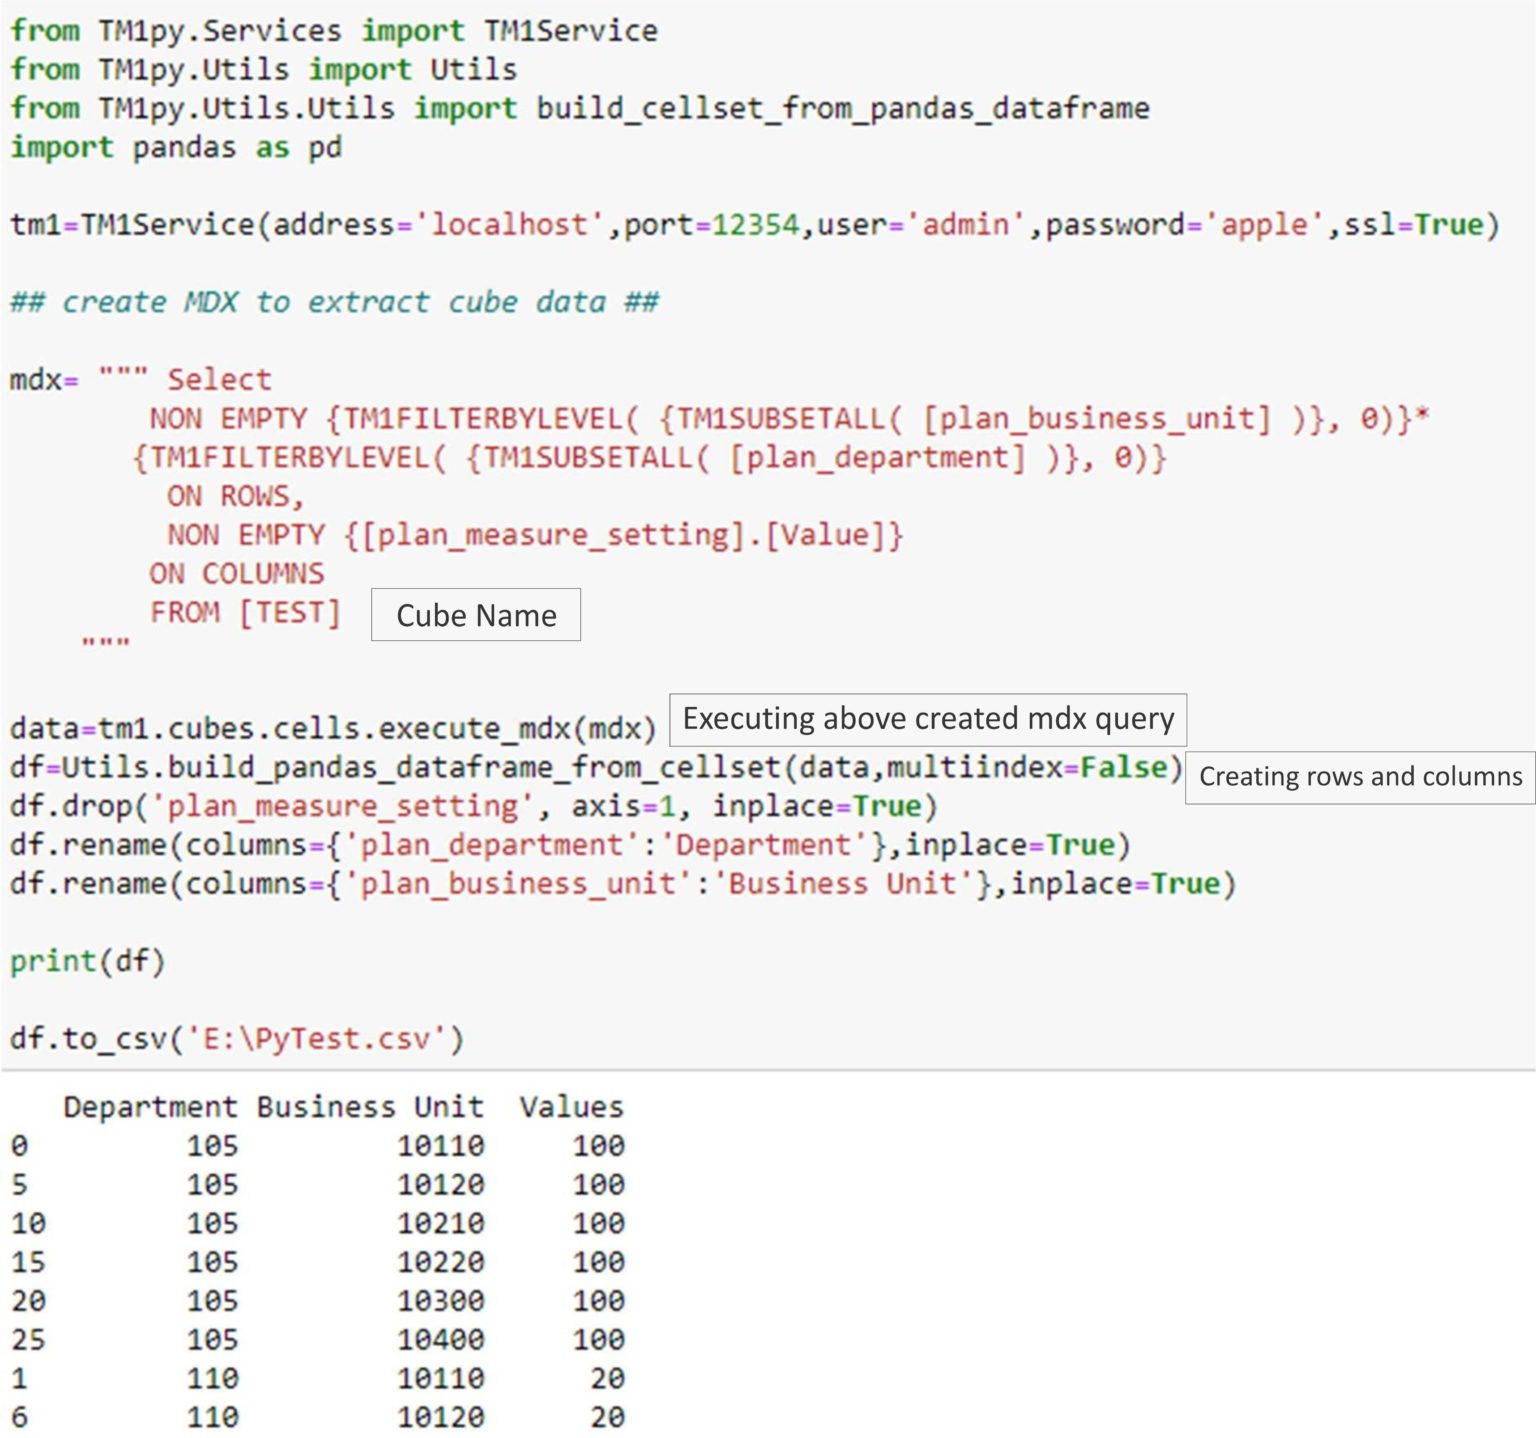
Task: Click the 'Select' keyword in the MDX string
Action: 219,380
